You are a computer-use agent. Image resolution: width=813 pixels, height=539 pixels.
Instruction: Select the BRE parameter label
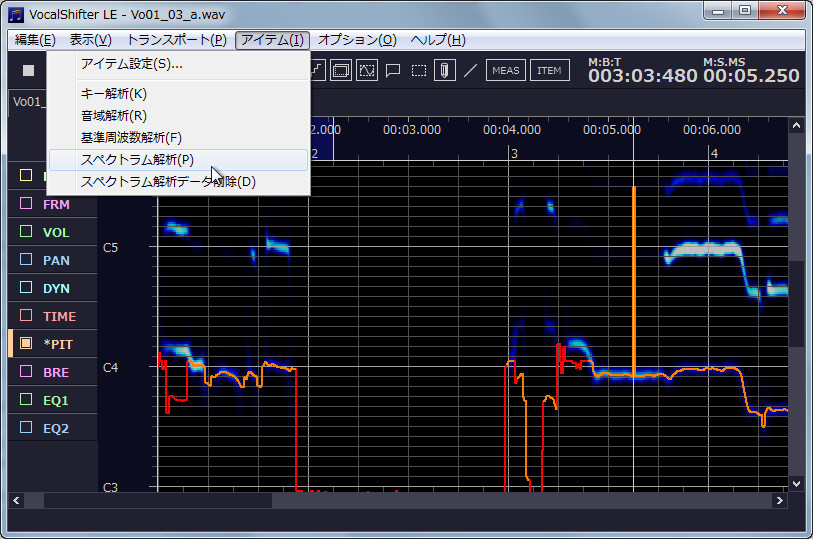(56, 373)
